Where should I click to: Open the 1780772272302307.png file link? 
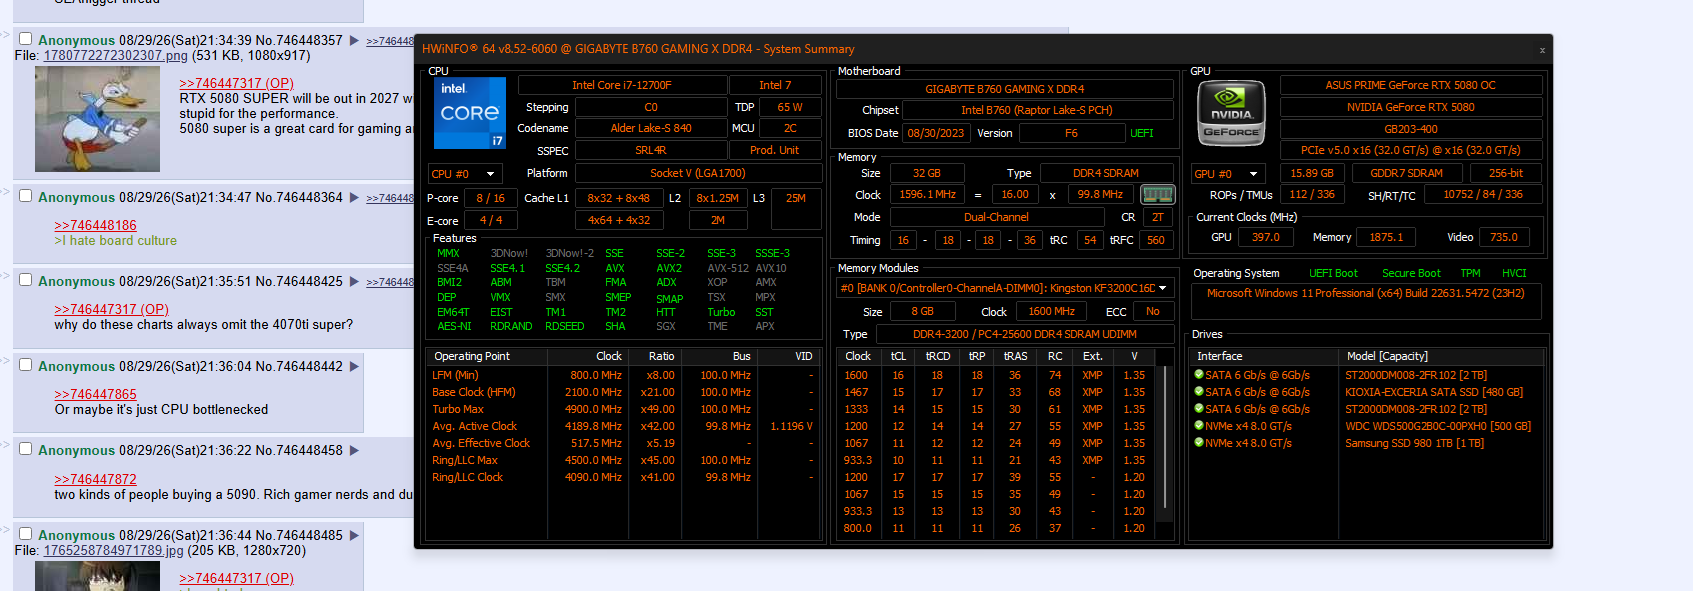(x=116, y=56)
